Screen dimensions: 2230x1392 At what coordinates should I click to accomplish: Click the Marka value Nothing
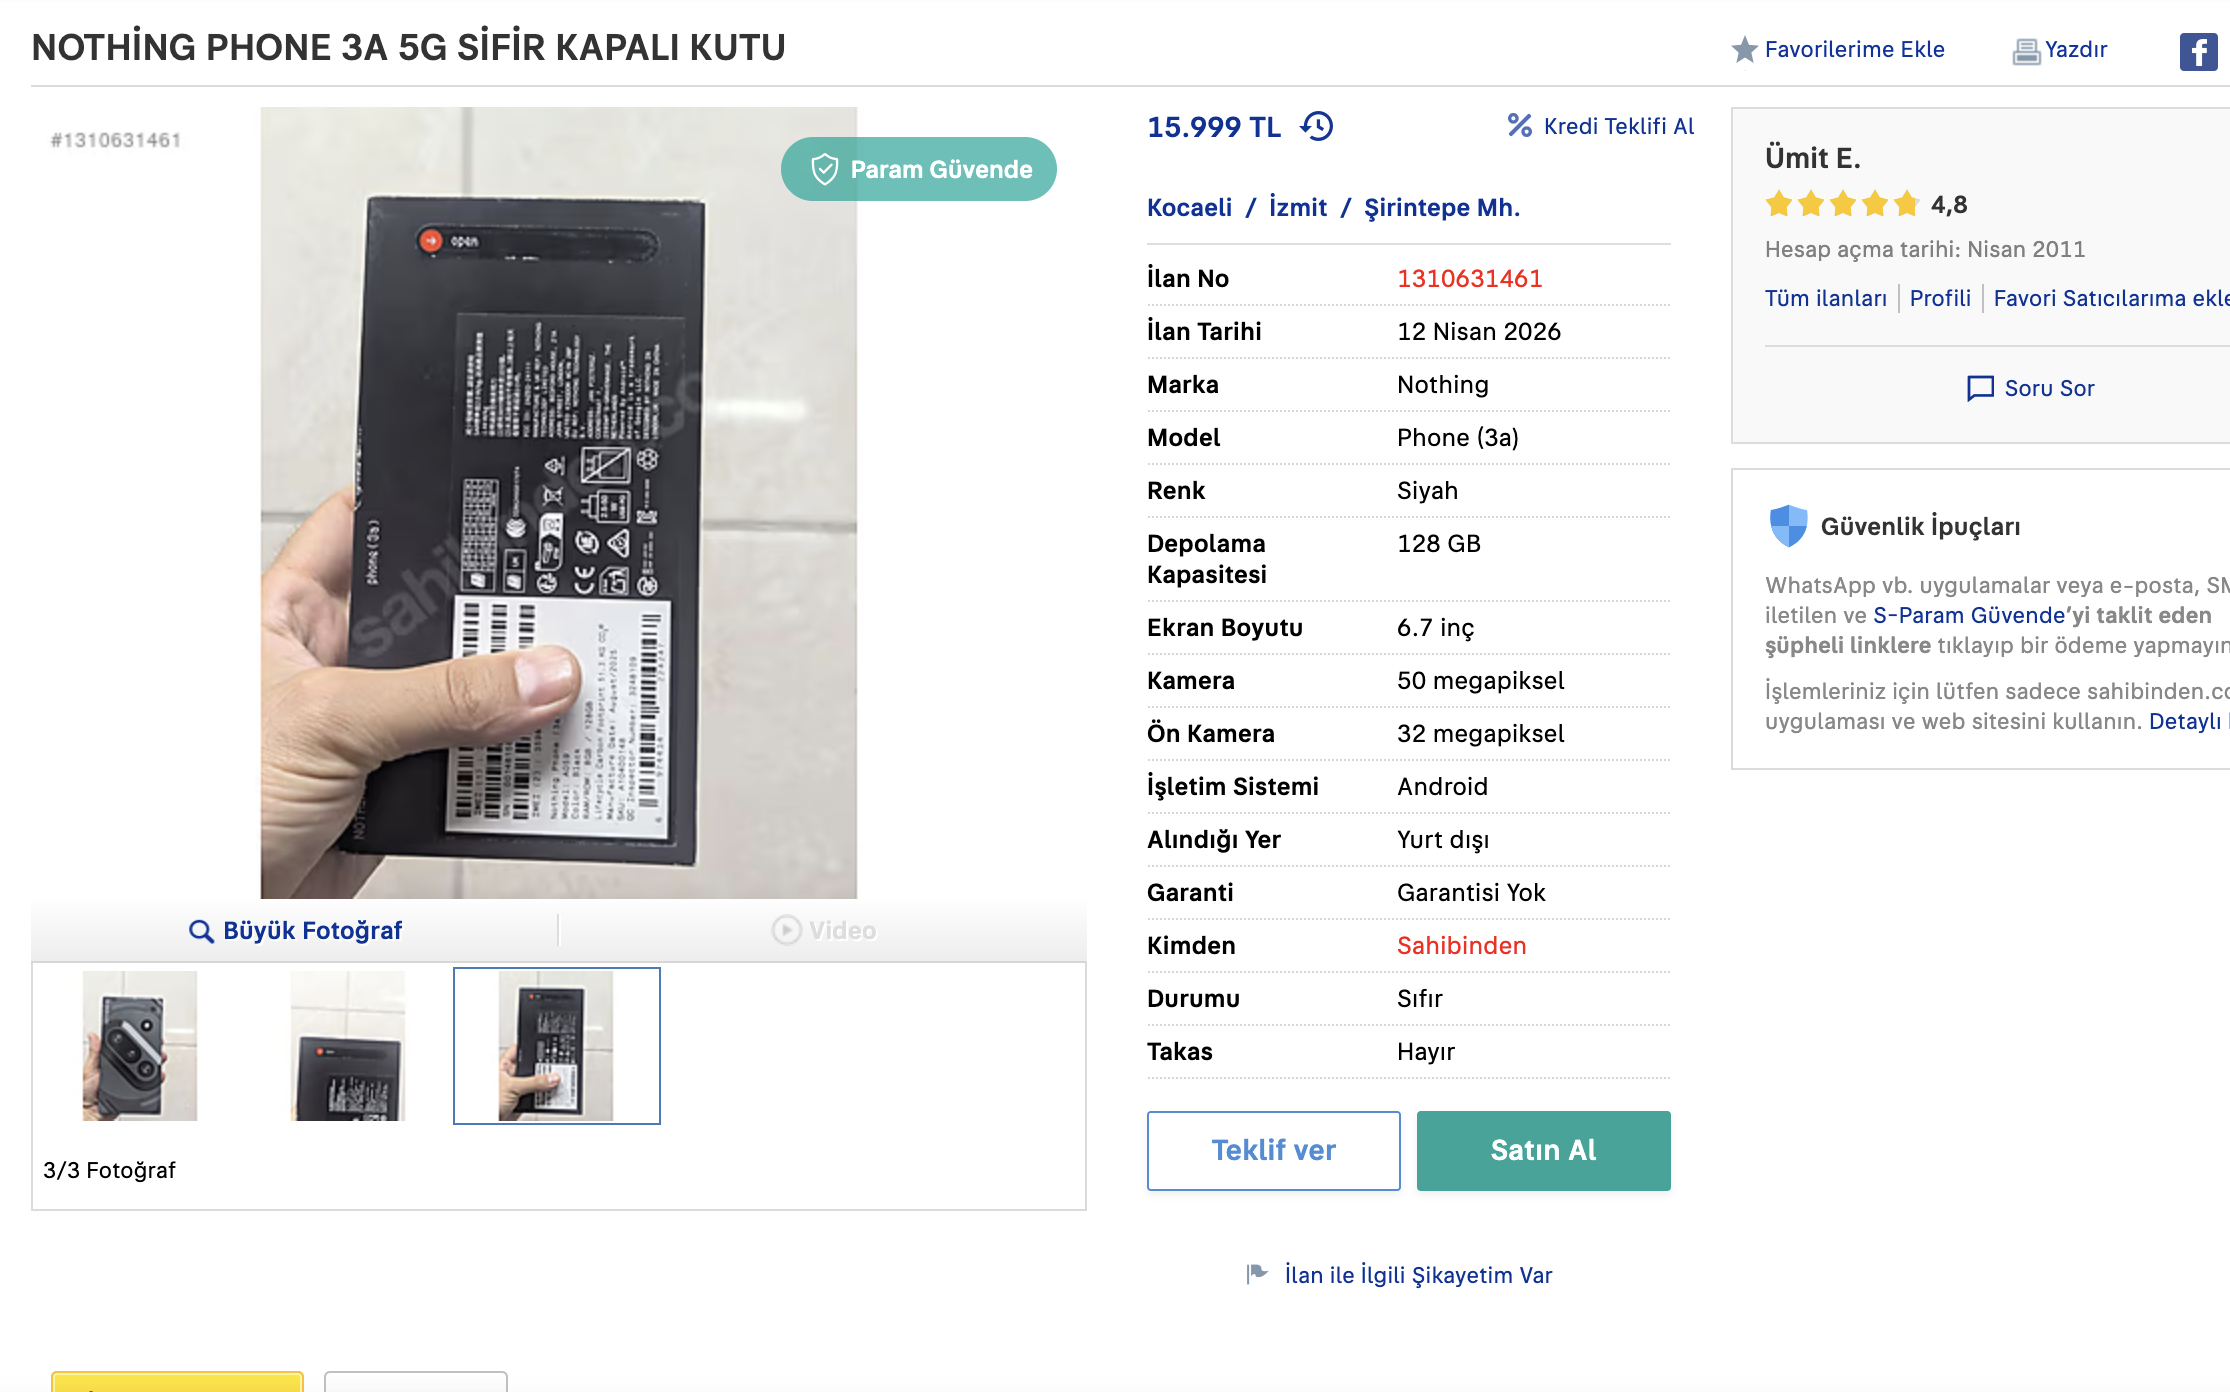[1442, 384]
